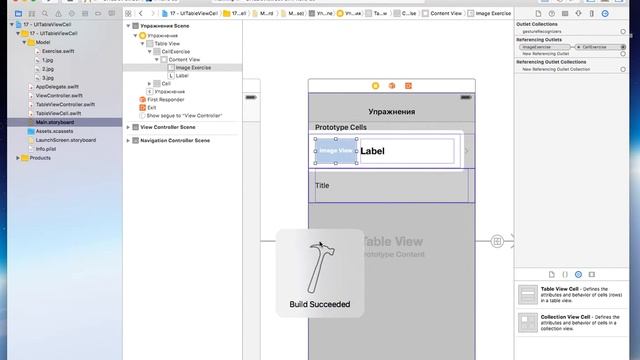
Task: Select the Image View on canvas
Action: coord(336,151)
